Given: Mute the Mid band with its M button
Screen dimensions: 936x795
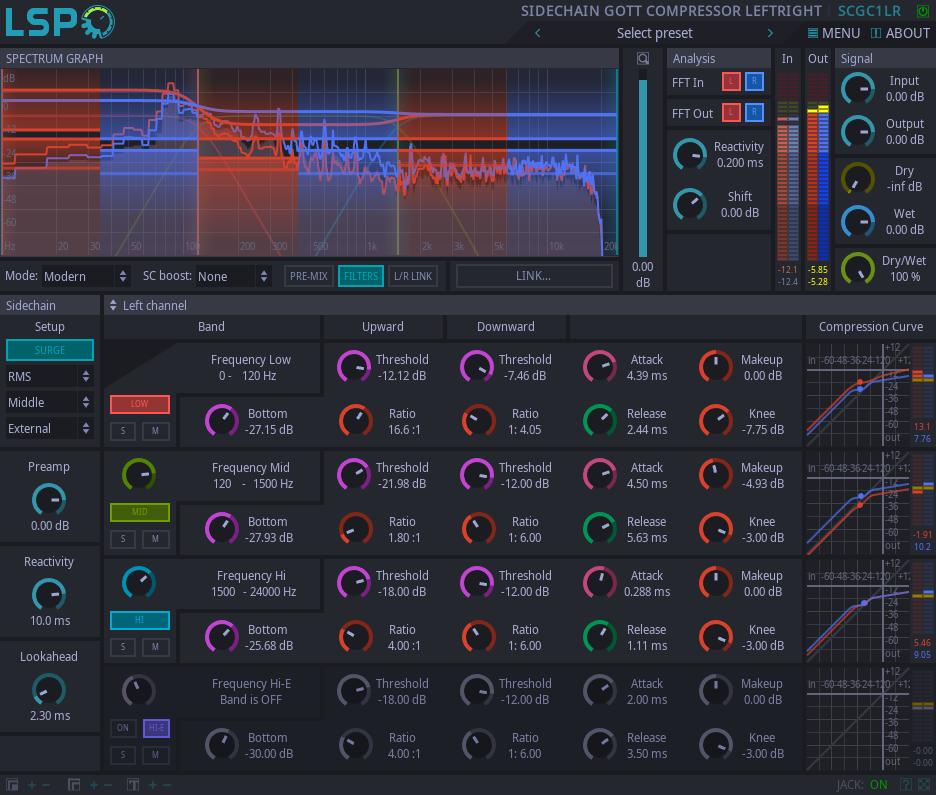Looking at the screenshot, I should pos(154,538).
